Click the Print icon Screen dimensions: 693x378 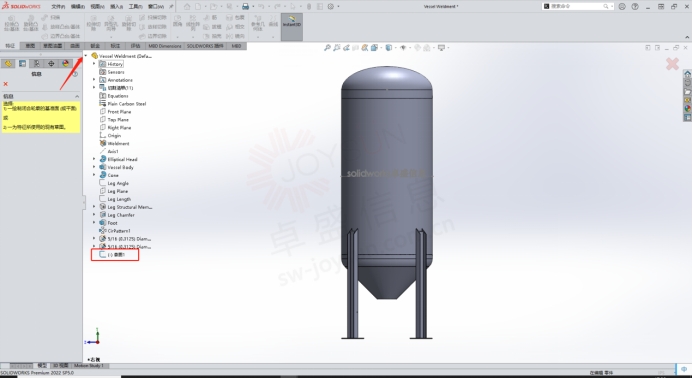tap(245, 6)
